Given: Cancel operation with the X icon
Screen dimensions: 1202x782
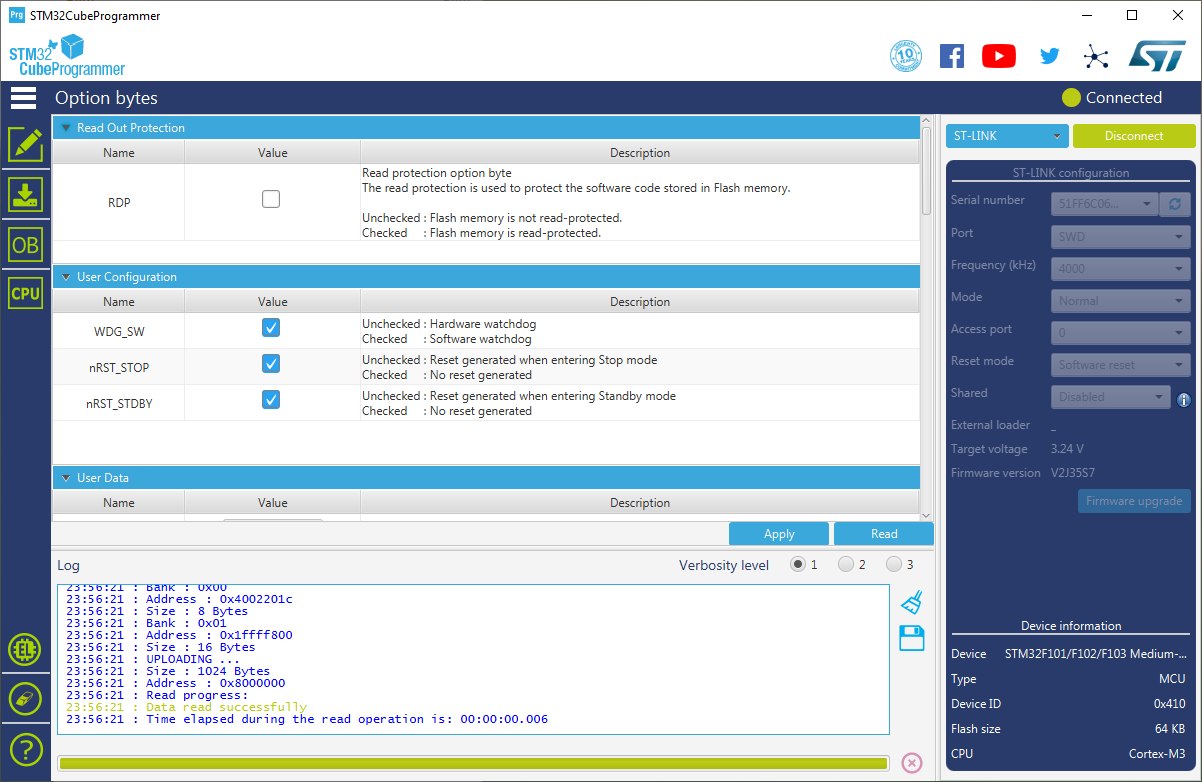Looking at the screenshot, I should [912, 763].
